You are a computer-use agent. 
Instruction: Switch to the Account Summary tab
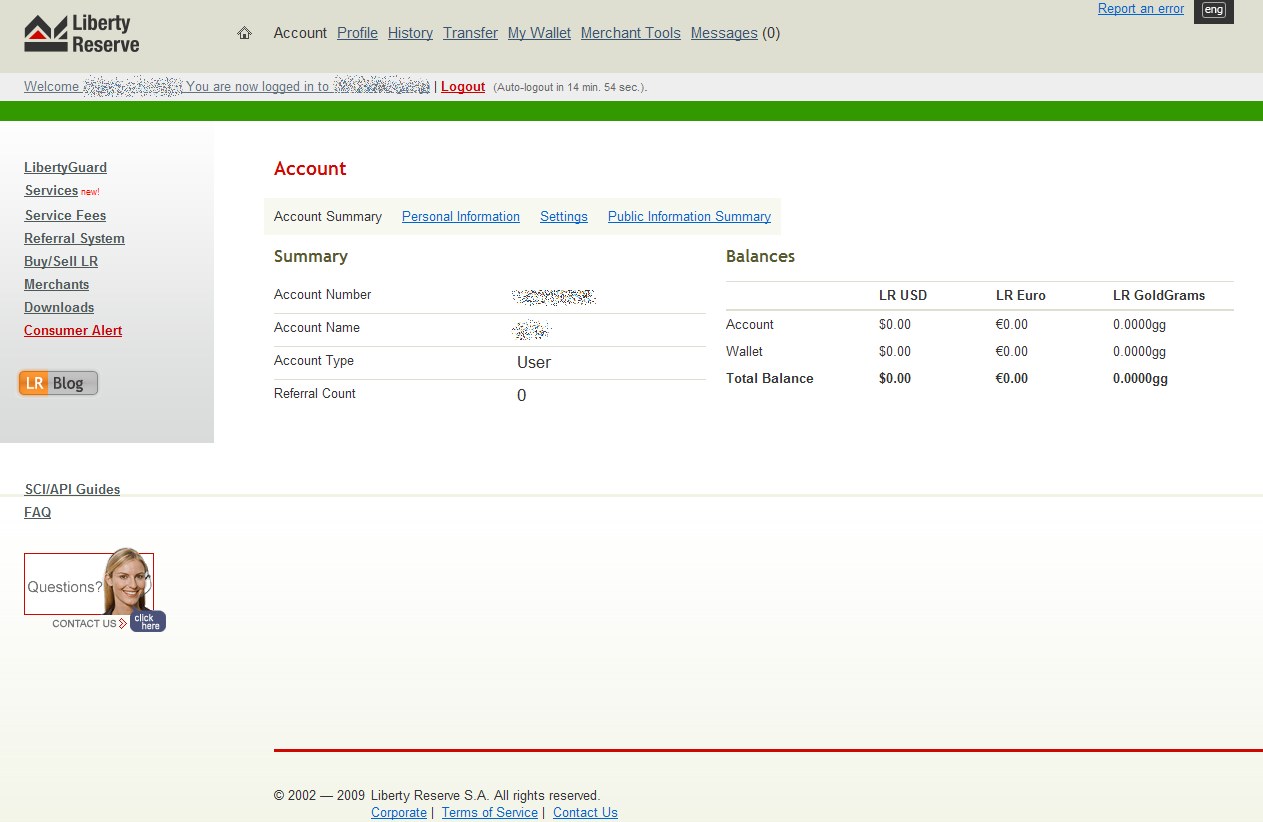coord(328,217)
